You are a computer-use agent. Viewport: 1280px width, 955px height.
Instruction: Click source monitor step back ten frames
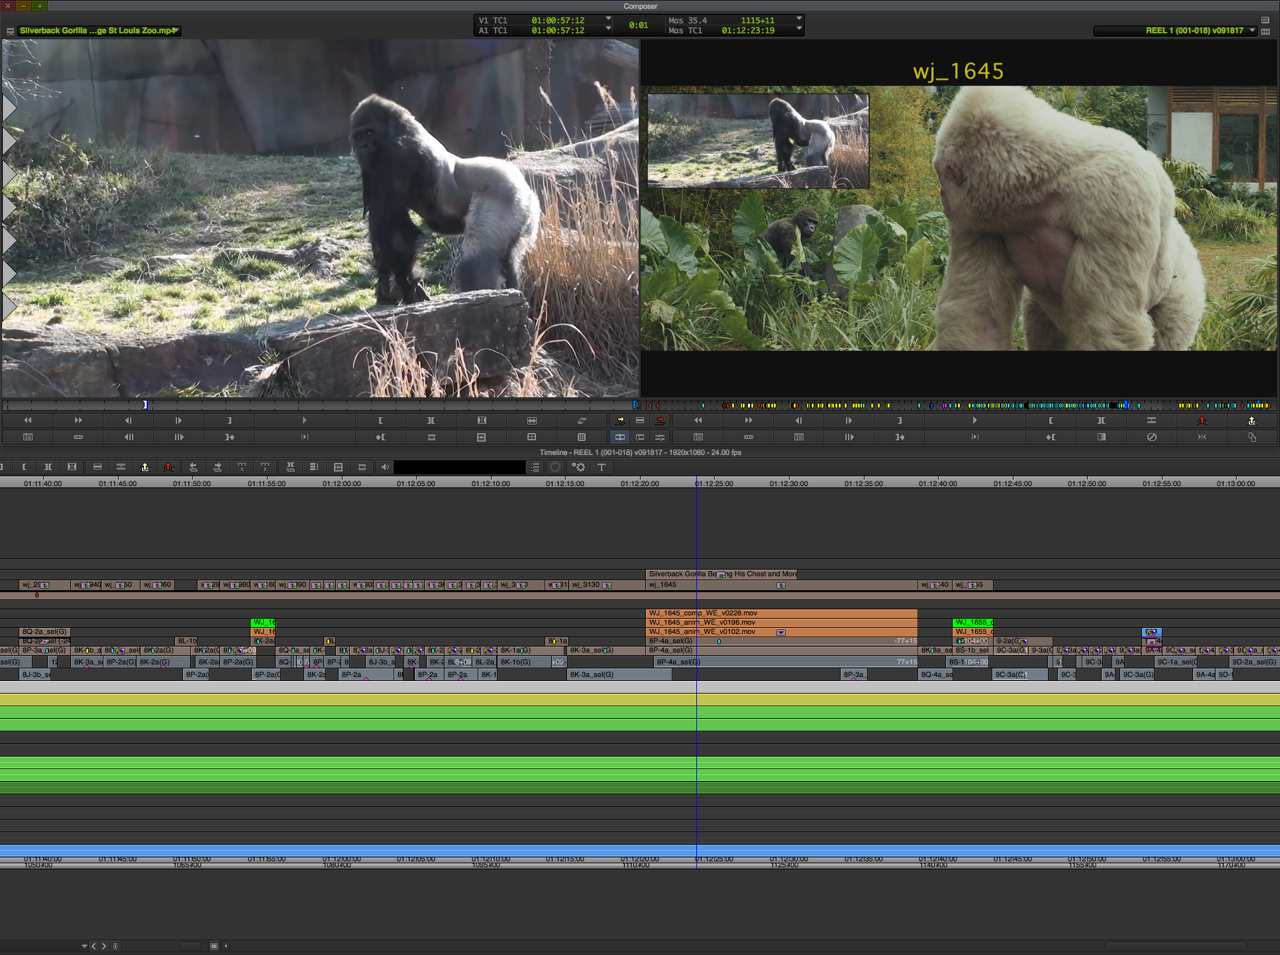[128, 437]
